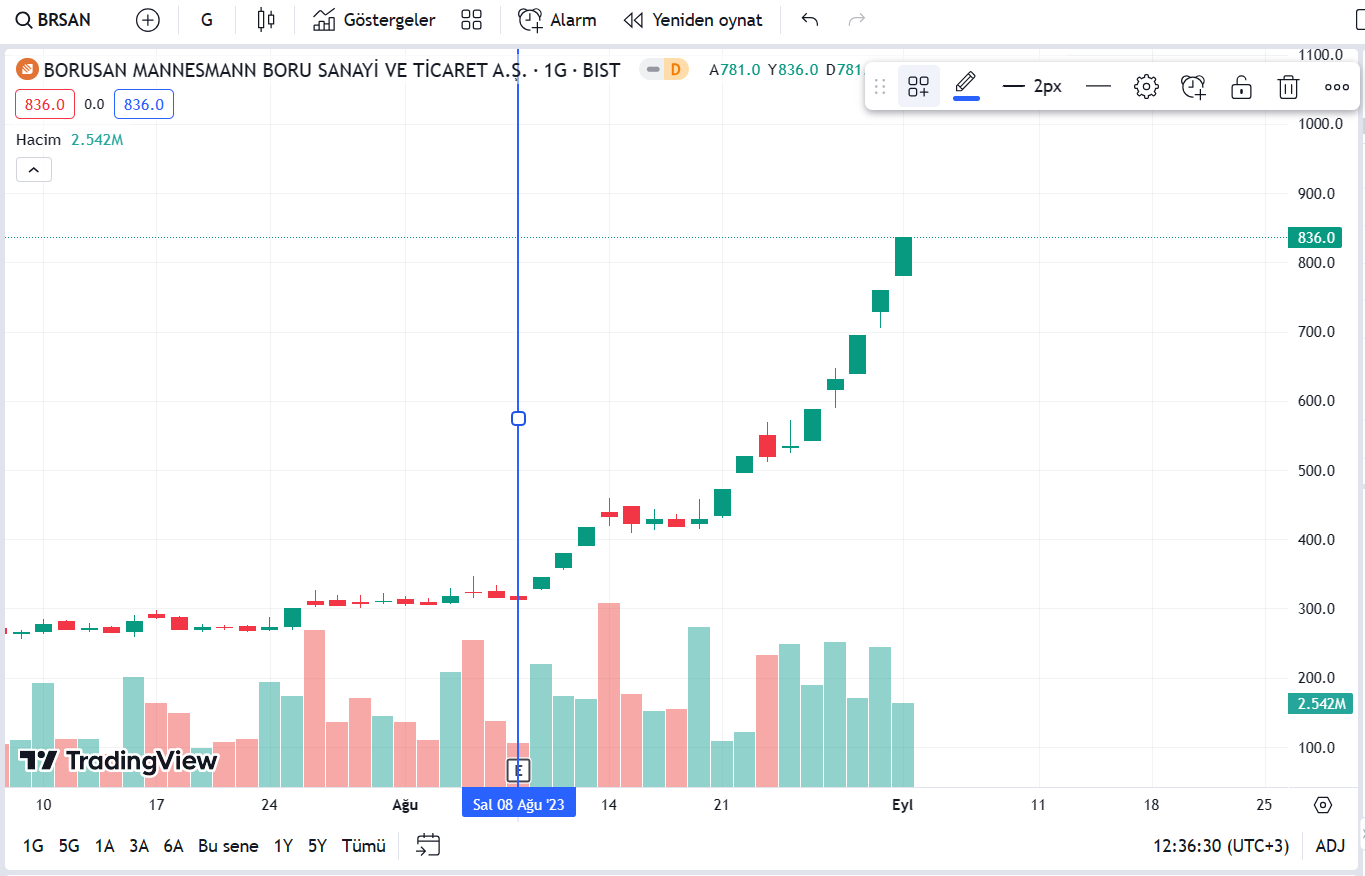Click the Sal 08 Ağu '23 date label
This screenshot has width=1365, height=876.
(518, 804)
